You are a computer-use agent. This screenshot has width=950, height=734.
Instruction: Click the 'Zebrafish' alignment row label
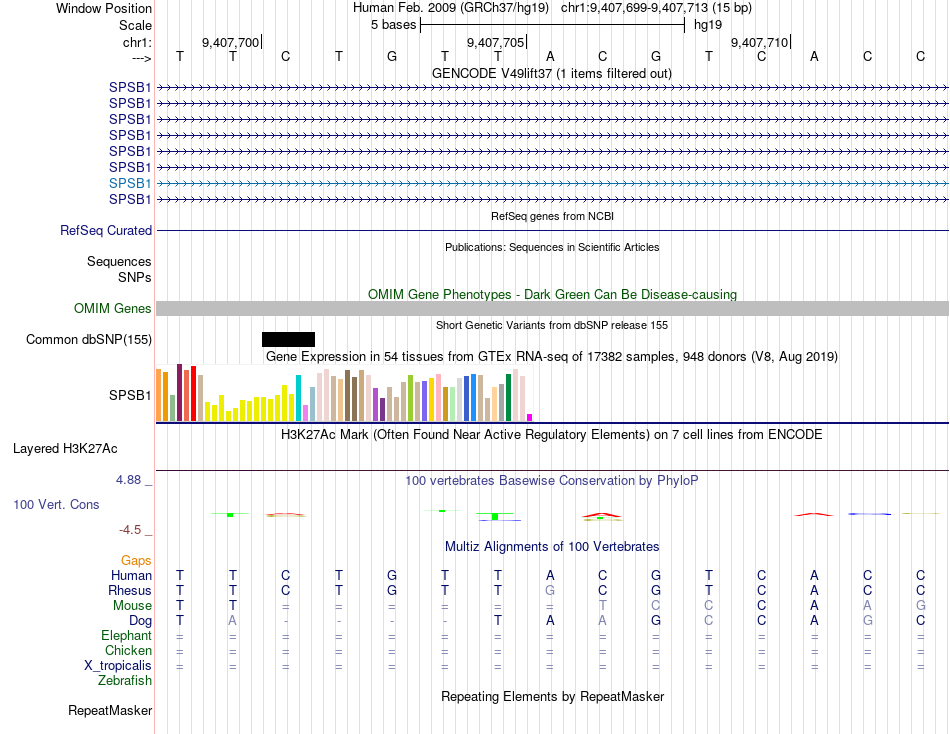click(x=125, y=681)
